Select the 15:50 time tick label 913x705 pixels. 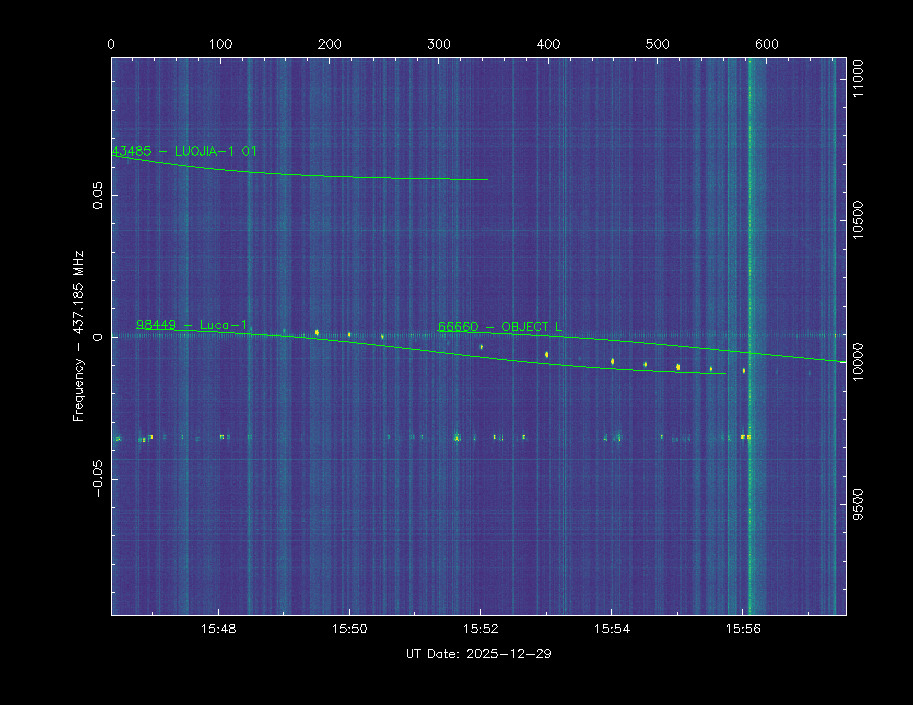pos(349,629)
